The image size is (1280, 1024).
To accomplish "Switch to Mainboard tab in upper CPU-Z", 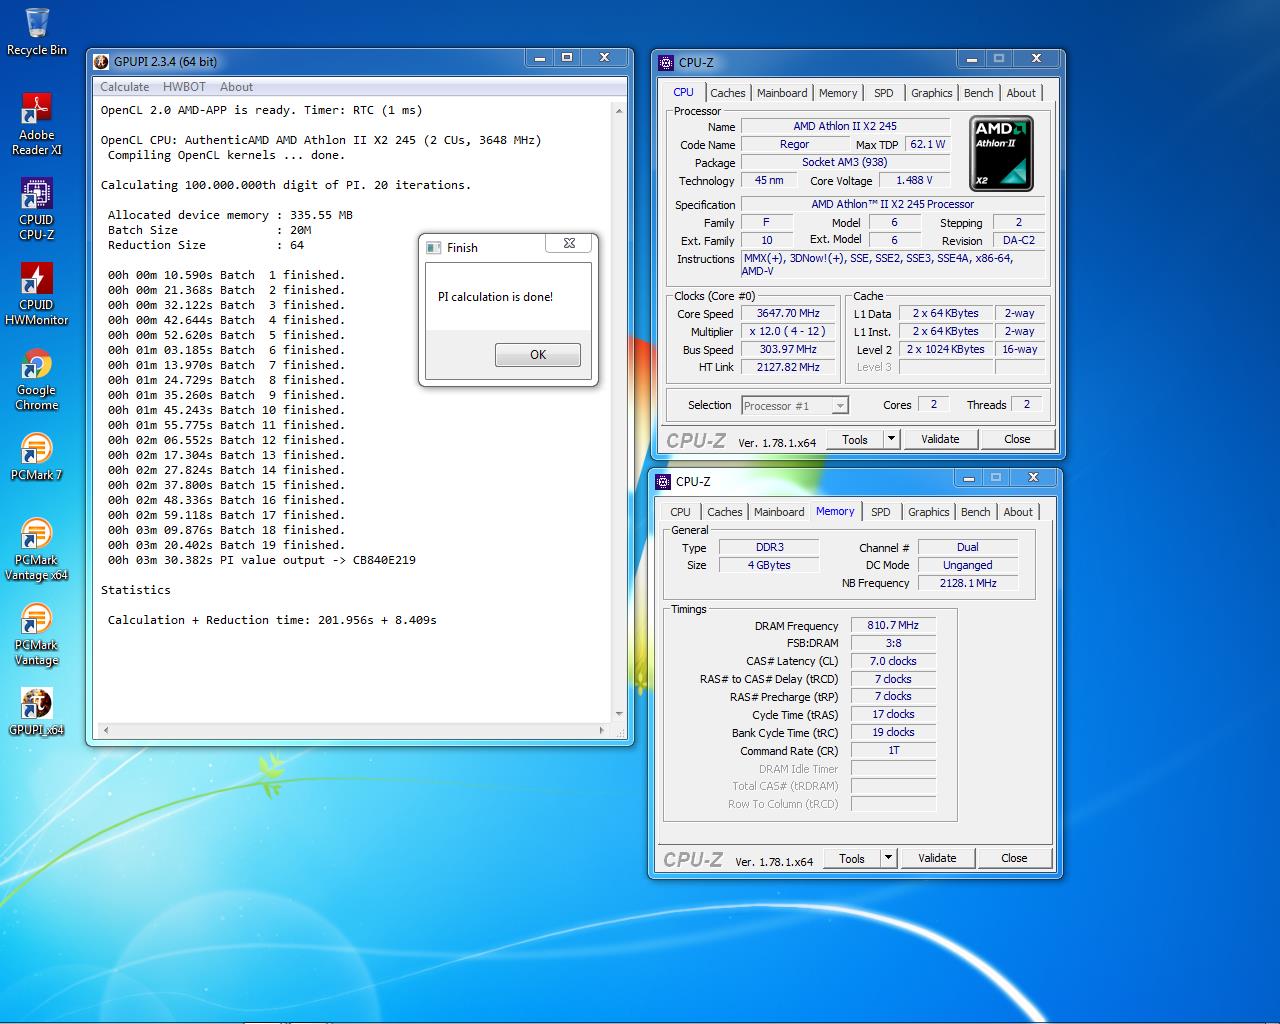I will pyautogui.click(x=782, y=93).
